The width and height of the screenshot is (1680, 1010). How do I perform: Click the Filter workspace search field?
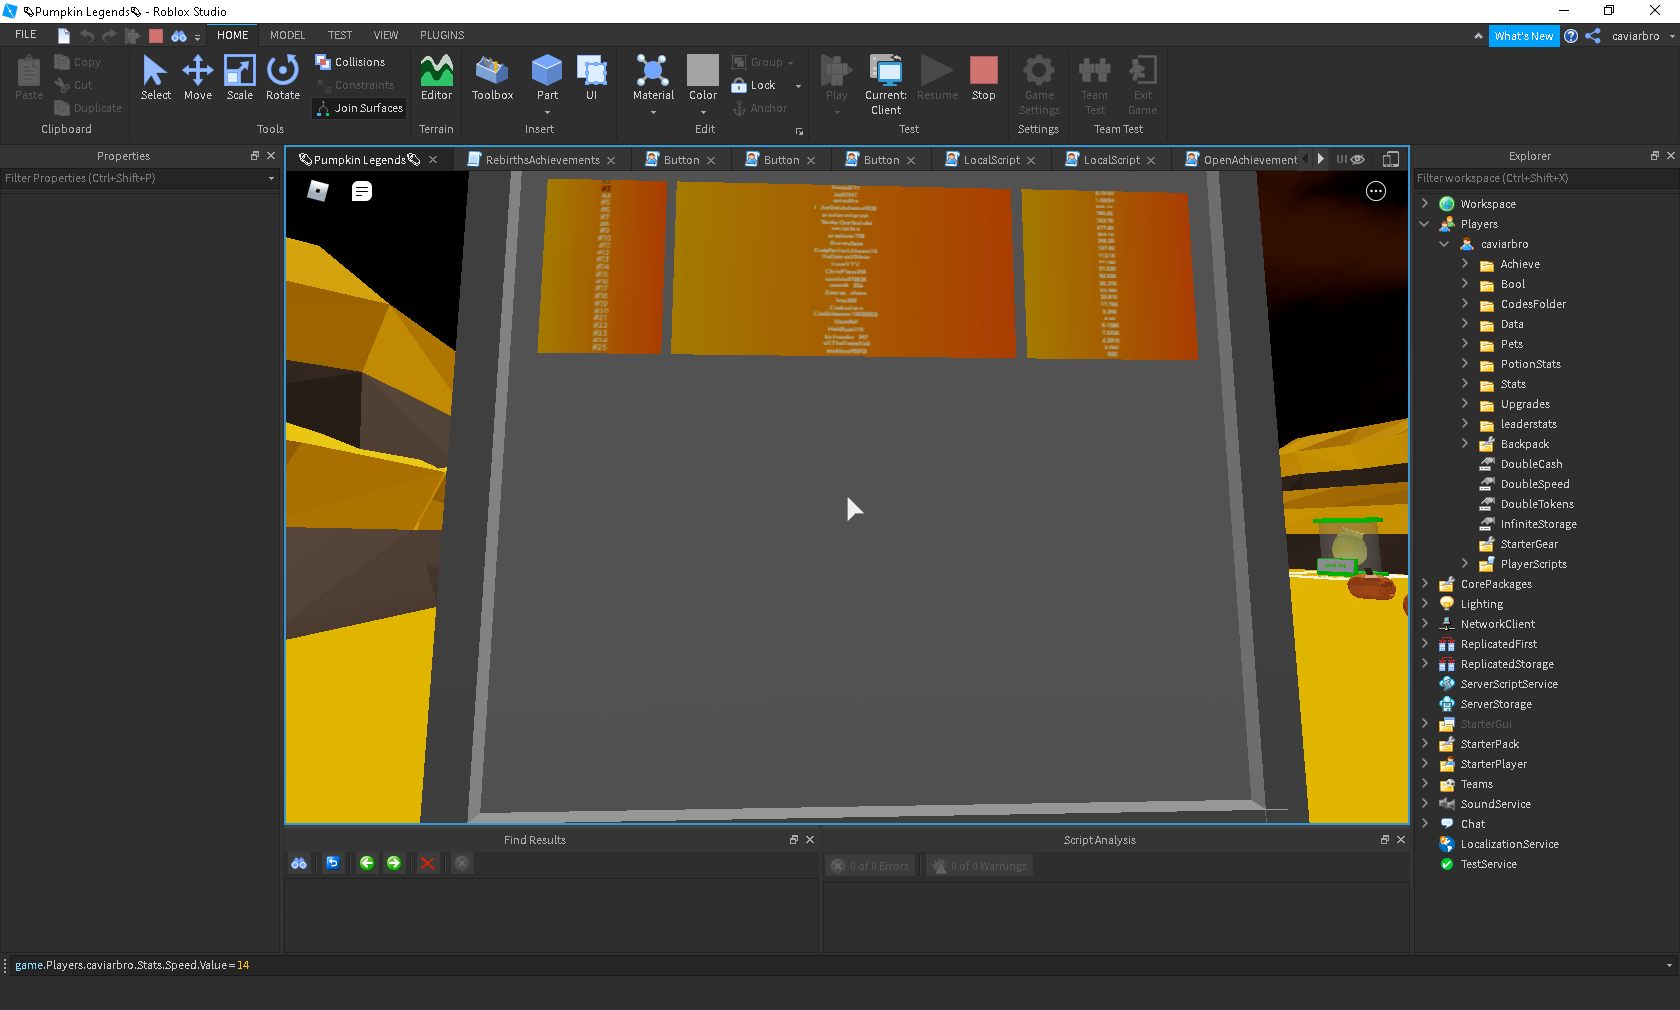point(1530,178)
